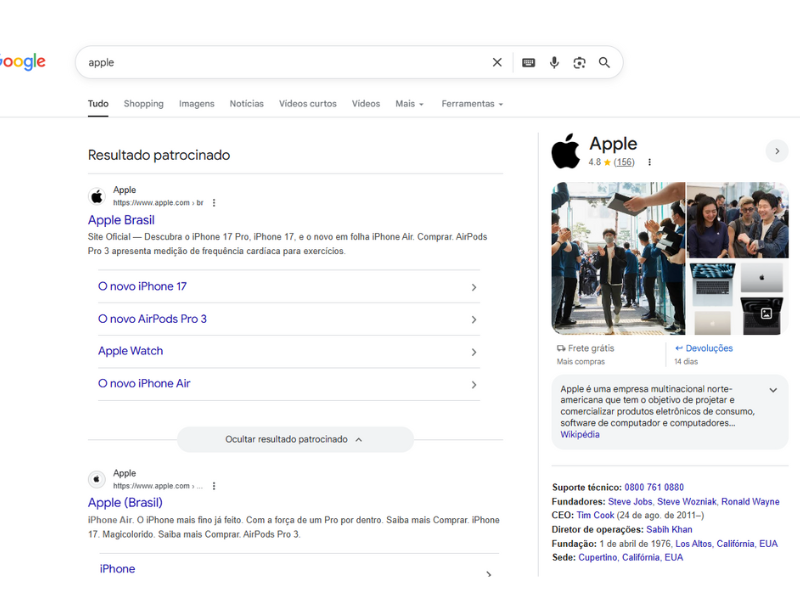Open more options for sponsored Apple result
The image size is (800, 600).
pos(214,203)
